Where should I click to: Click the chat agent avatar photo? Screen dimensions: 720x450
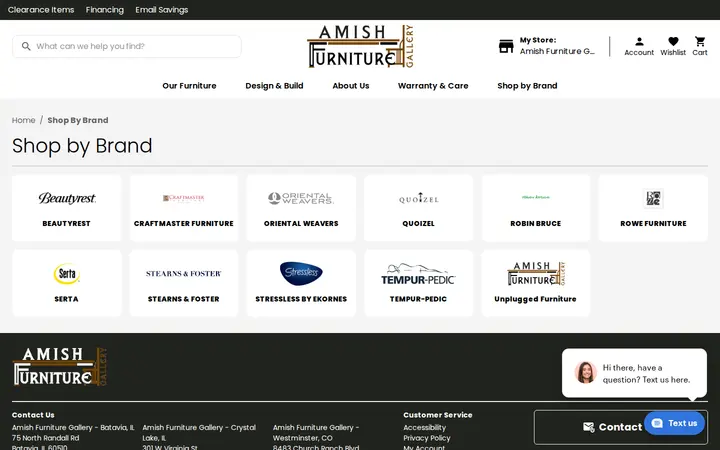(585, 372)
